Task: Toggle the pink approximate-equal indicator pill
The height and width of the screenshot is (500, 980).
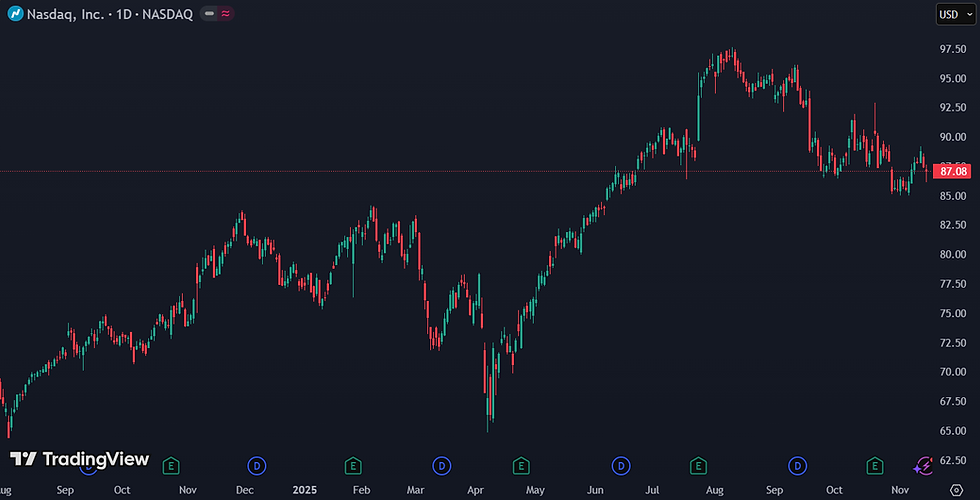Action: (226, 14)
